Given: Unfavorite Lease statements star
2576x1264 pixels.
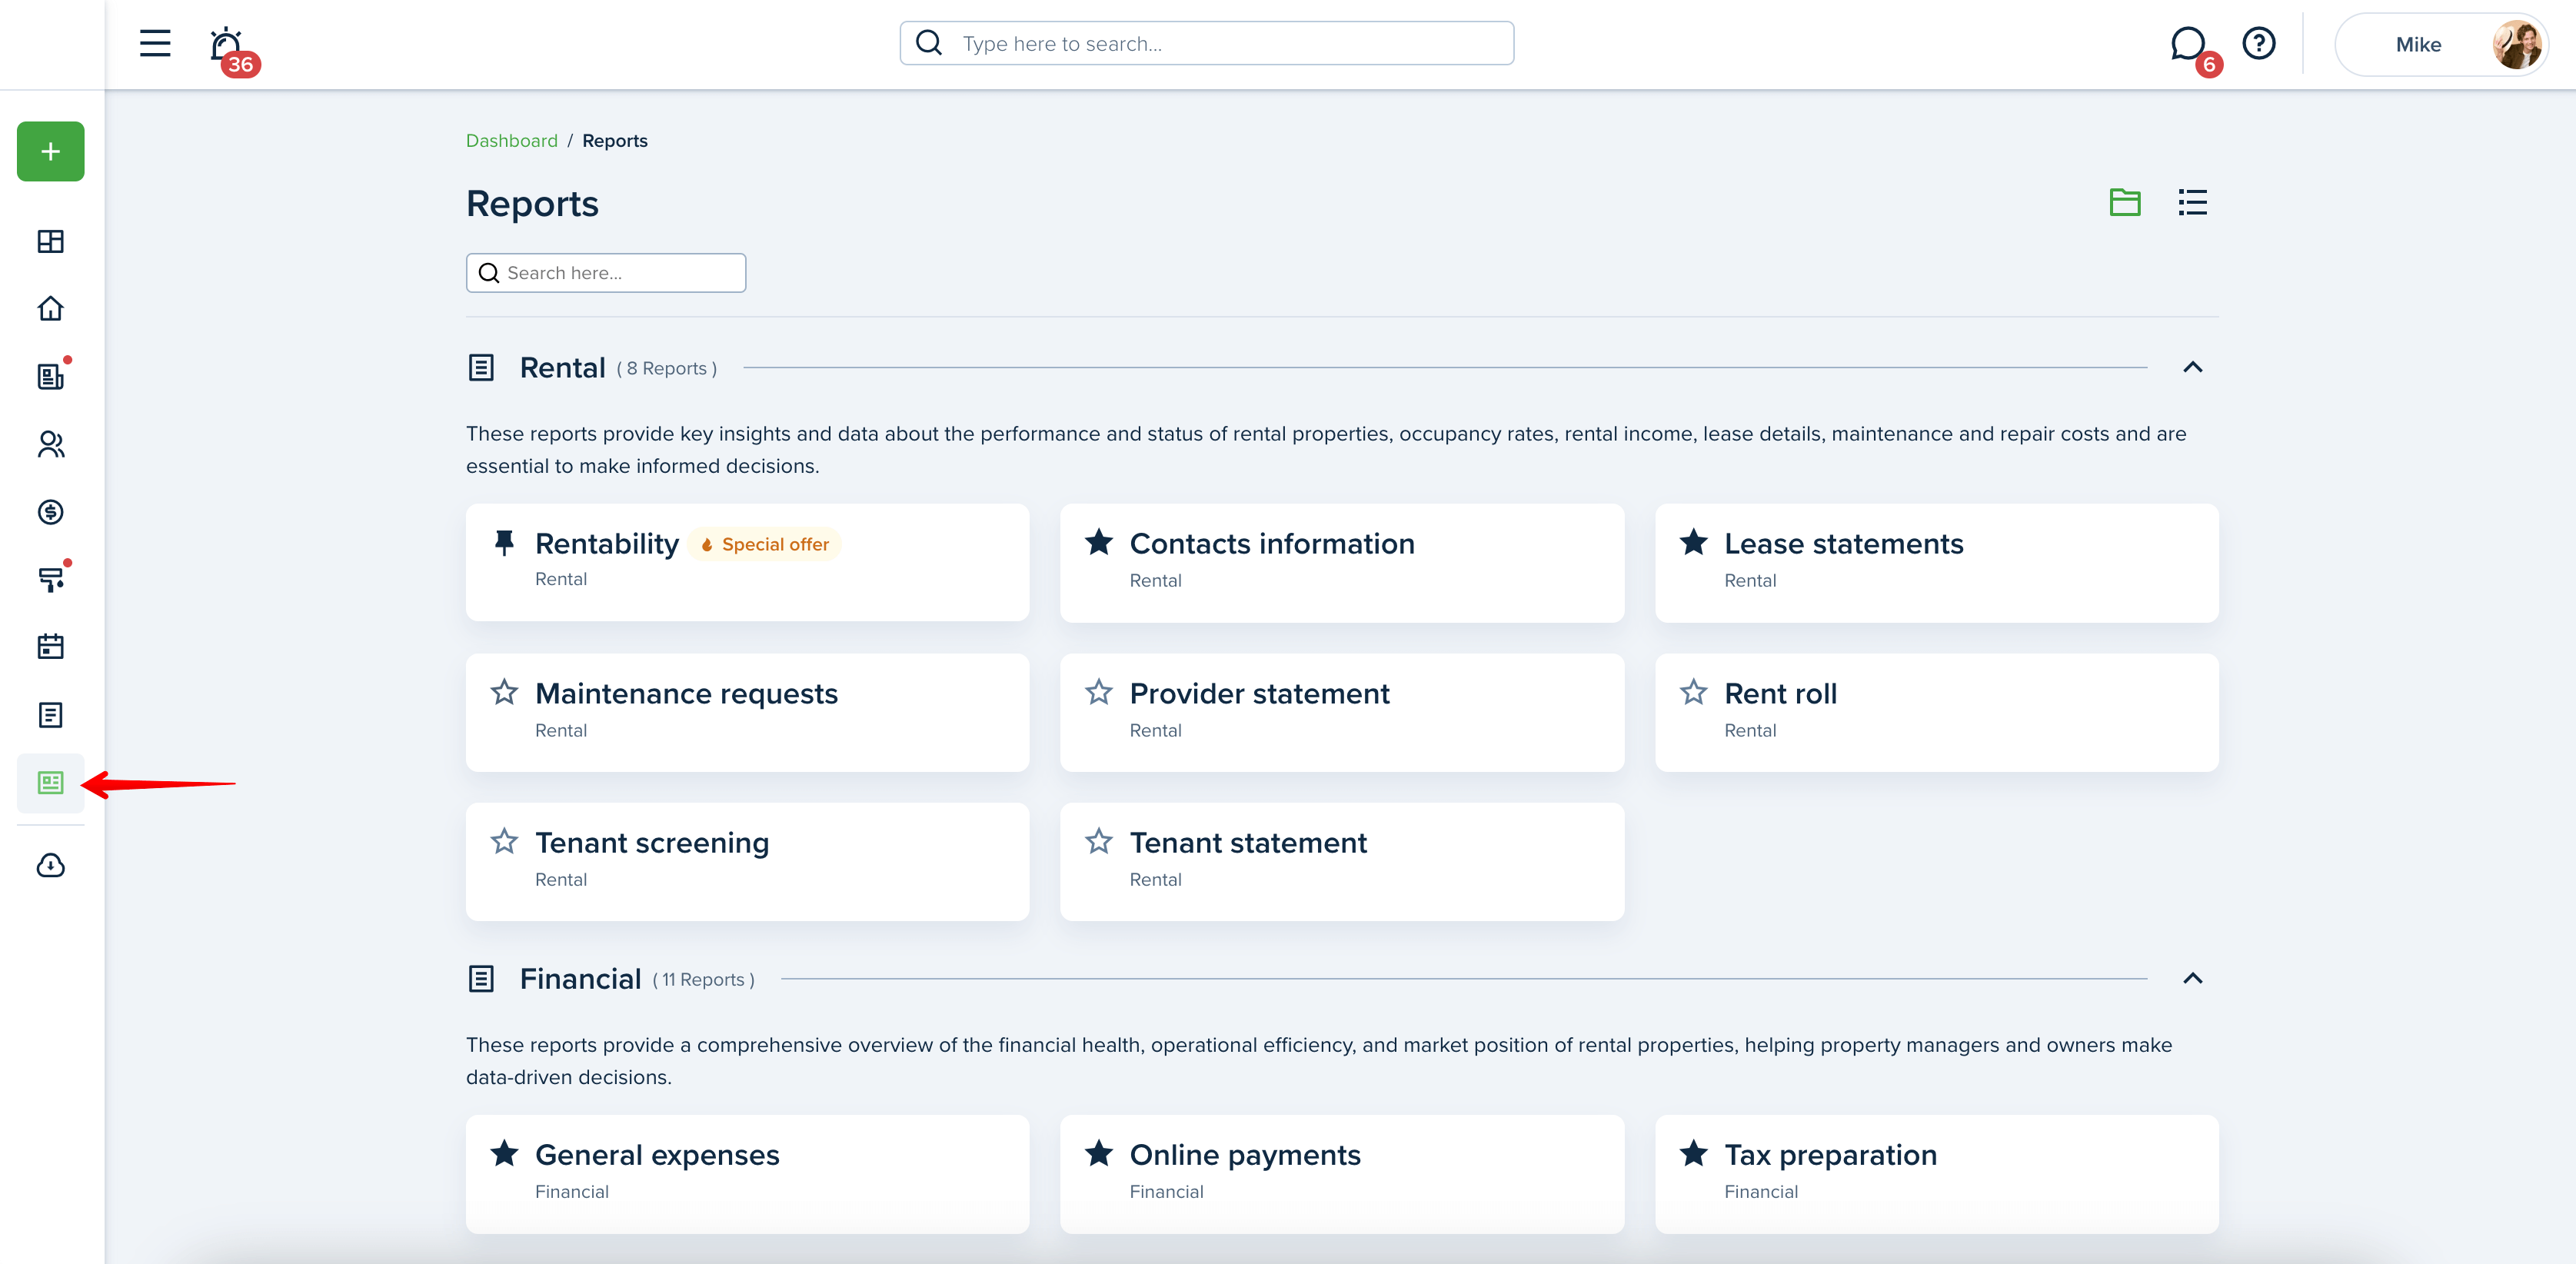Looking at the screenshot, I should (1693, 542).
